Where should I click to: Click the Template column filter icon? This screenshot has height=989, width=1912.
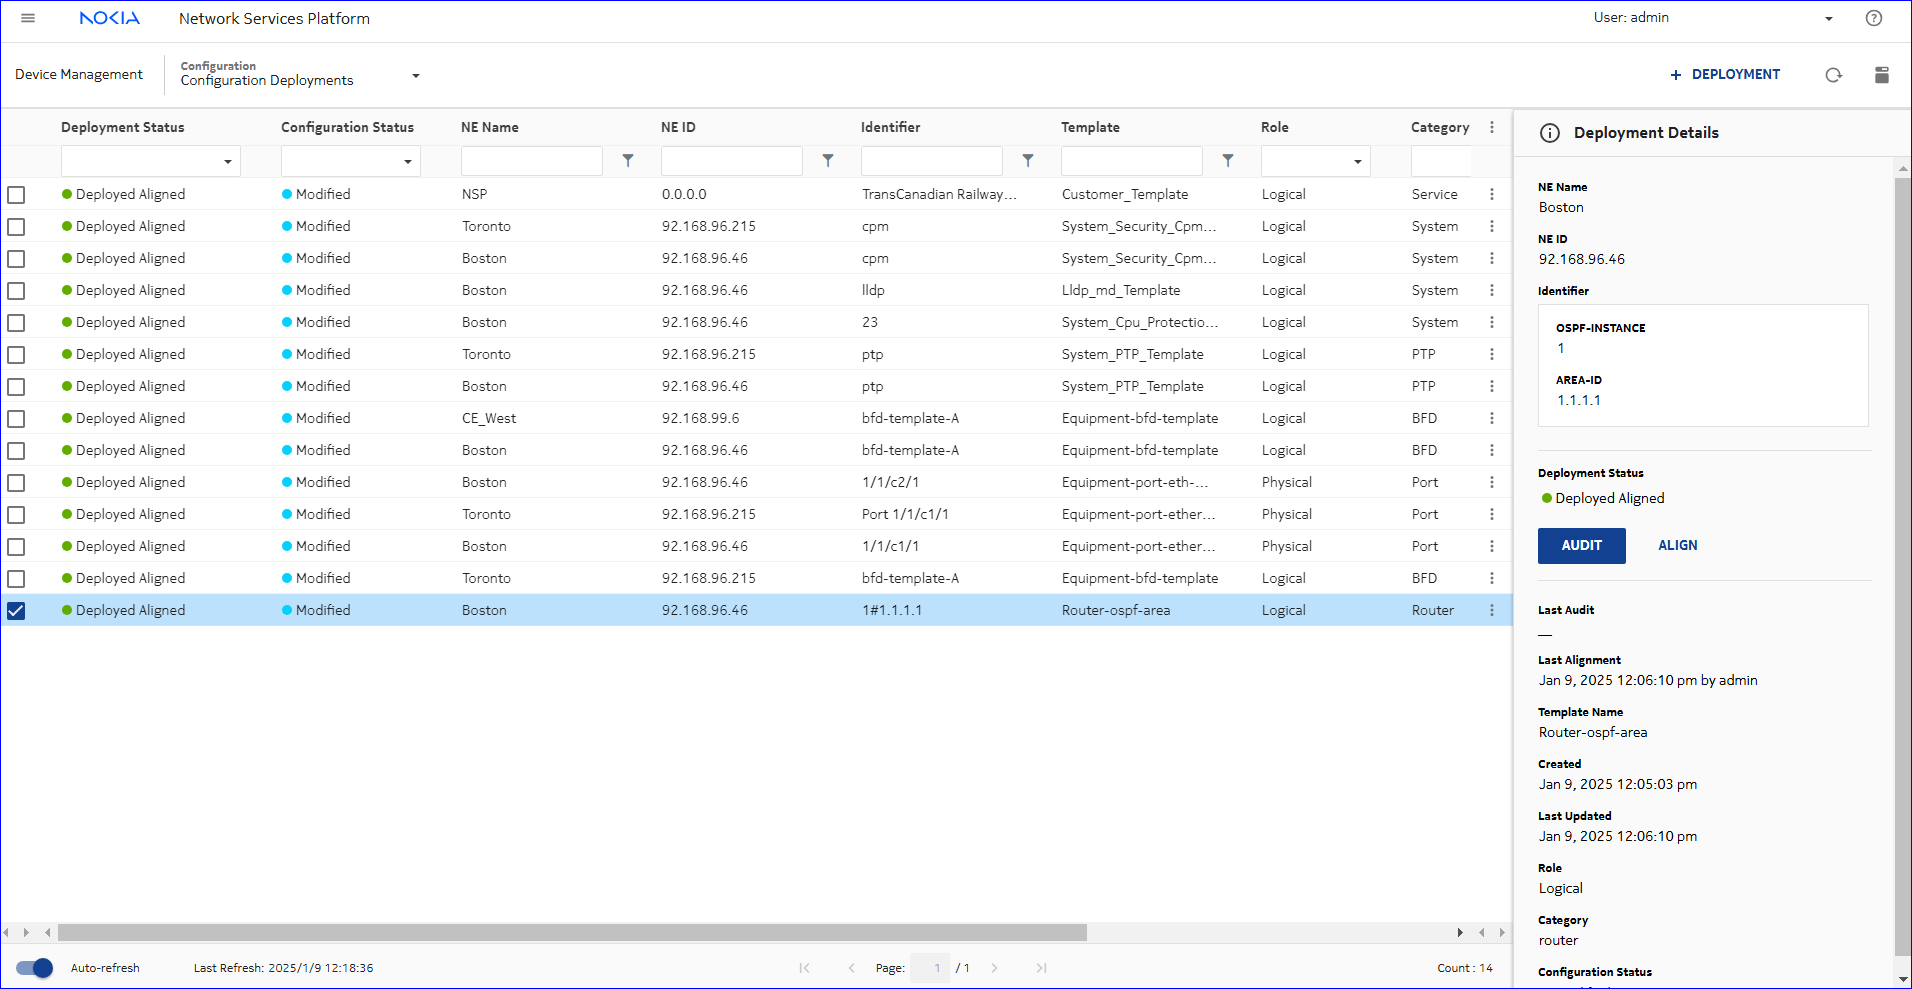click(1228, 160)
